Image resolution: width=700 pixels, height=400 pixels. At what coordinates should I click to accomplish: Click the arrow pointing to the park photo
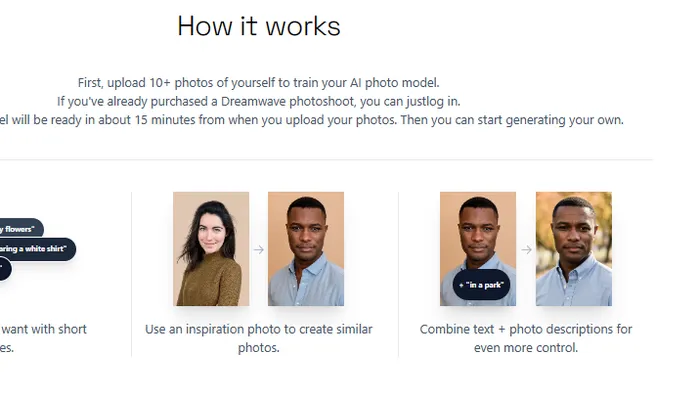[526, 249]
